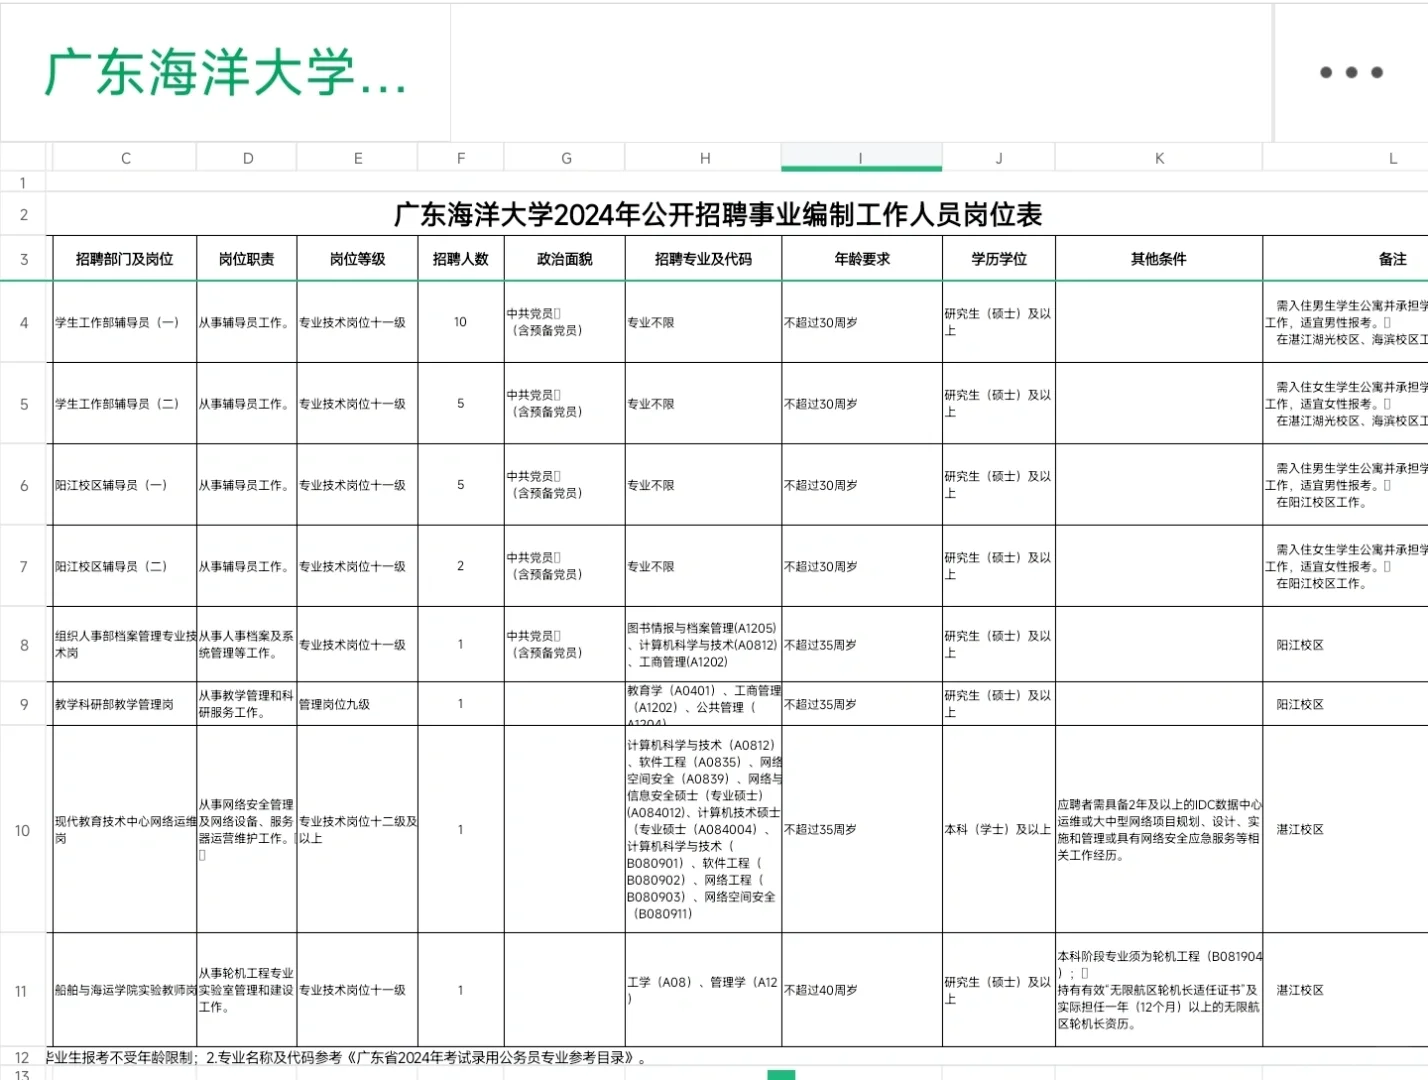Select header cell 备注

(x=1345, y=259)
